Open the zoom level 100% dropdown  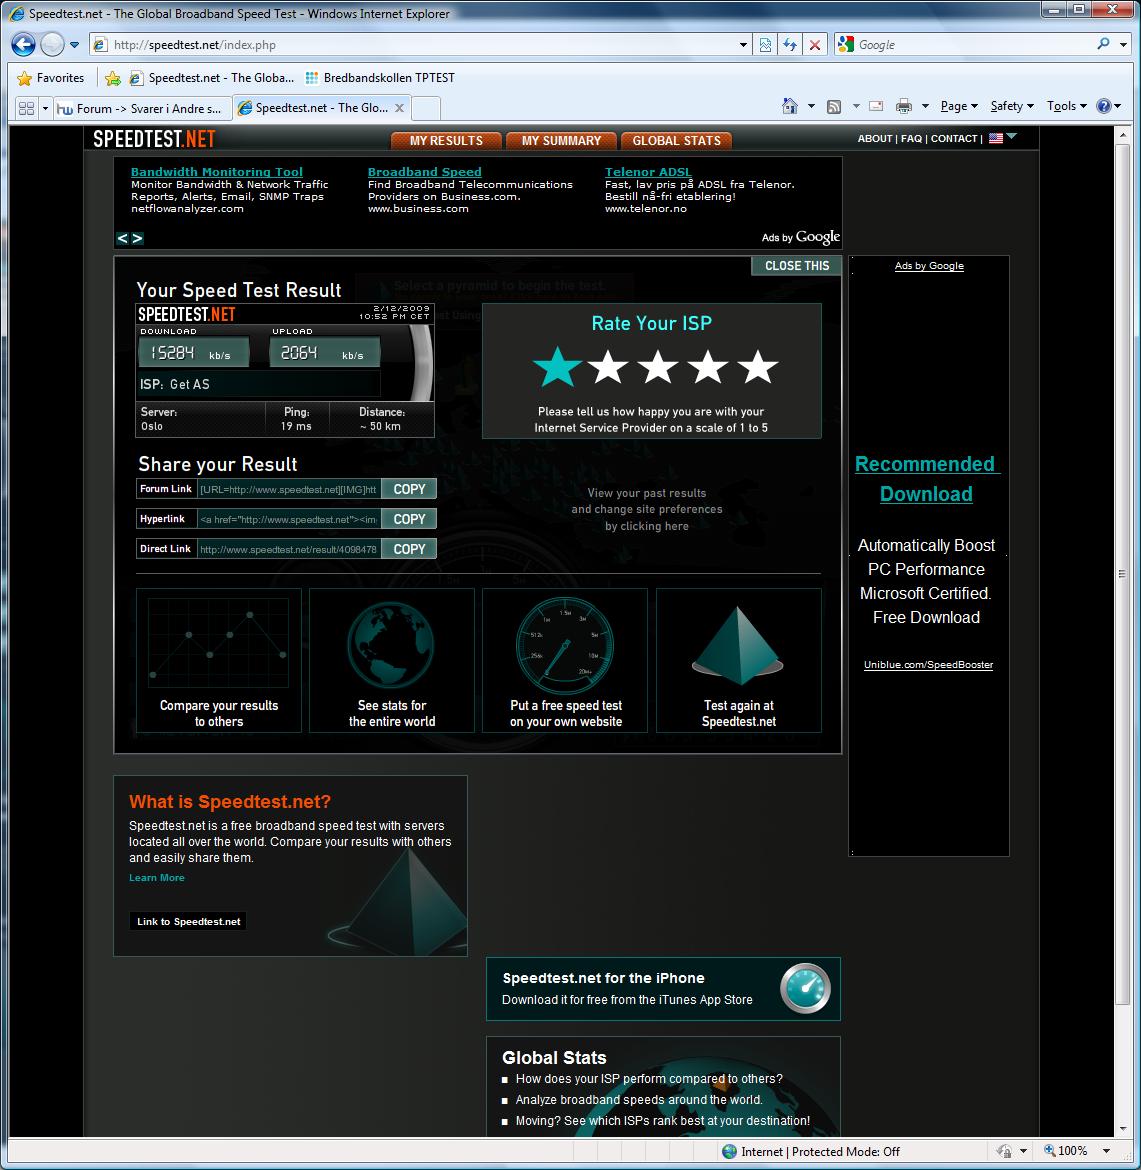click(1107, 1151)
